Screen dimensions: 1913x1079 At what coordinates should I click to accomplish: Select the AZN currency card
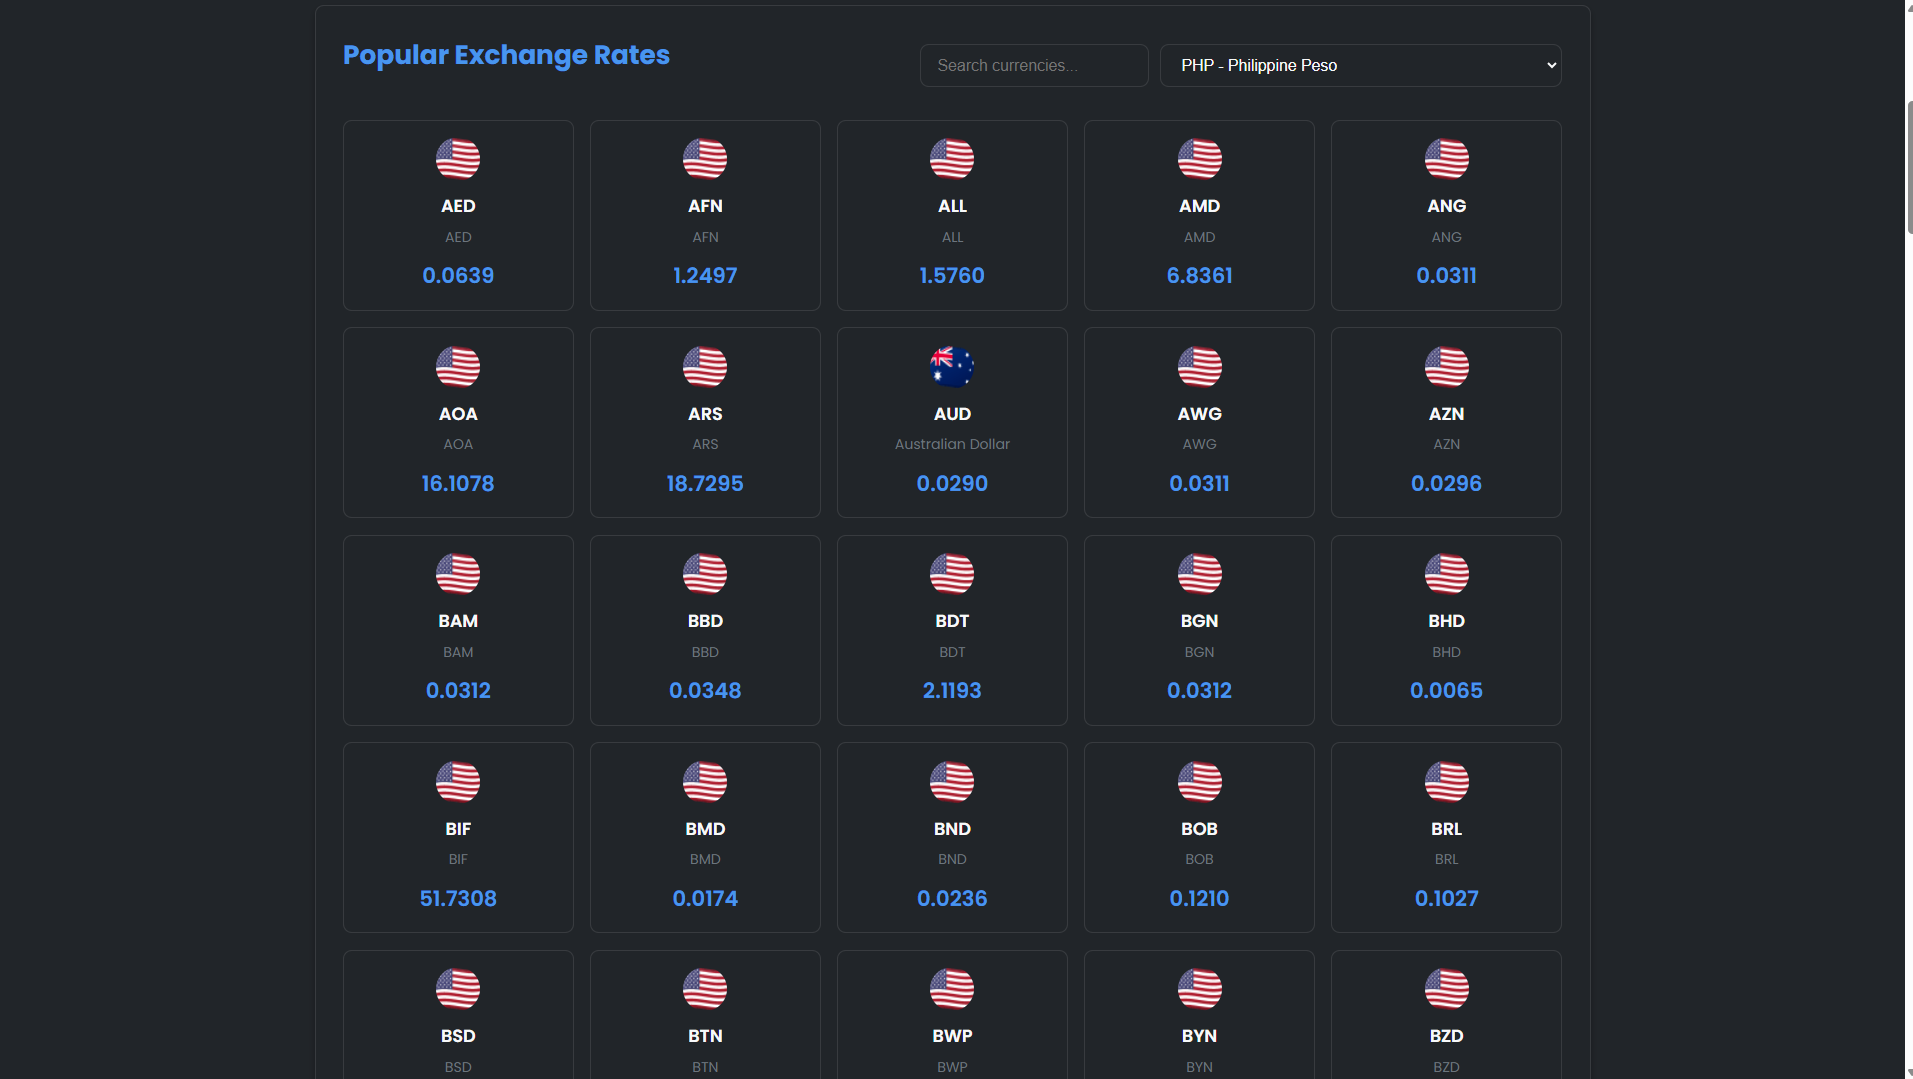coord(1446,423)
